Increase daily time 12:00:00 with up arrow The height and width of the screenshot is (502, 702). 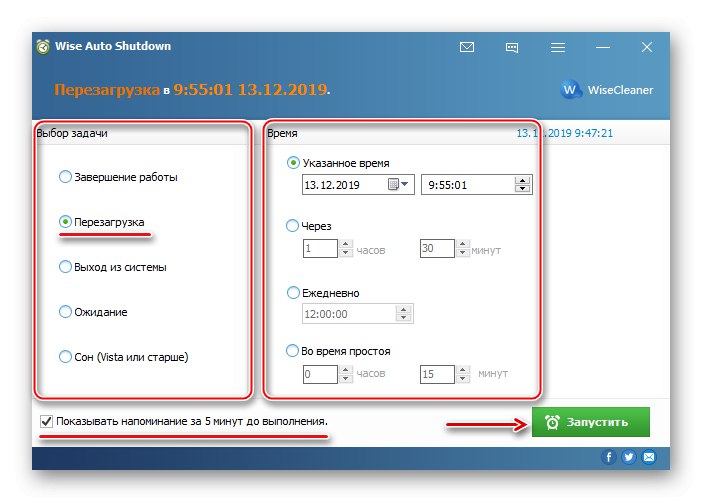[x=403, y=310]
